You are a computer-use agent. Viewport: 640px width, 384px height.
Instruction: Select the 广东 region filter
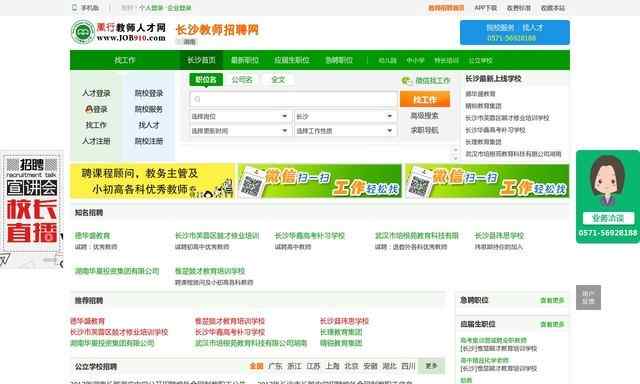(275, 366)
